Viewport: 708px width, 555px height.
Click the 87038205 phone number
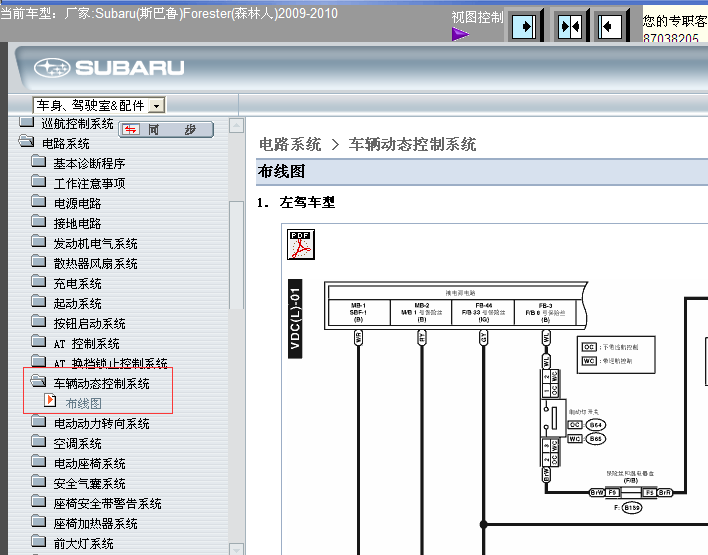671,38
